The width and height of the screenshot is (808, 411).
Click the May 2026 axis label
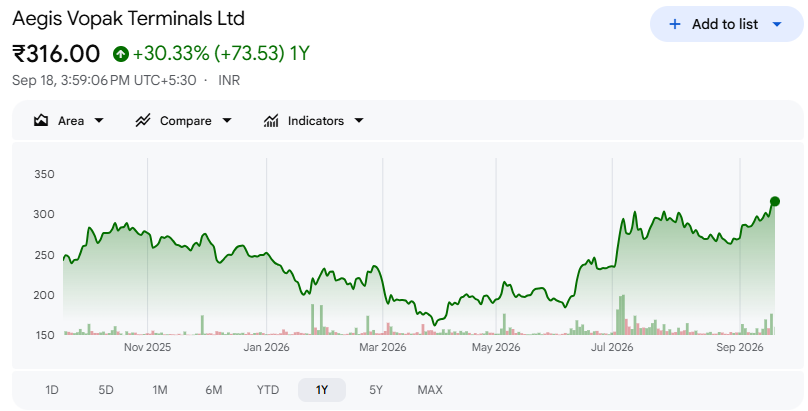[496, 347]
